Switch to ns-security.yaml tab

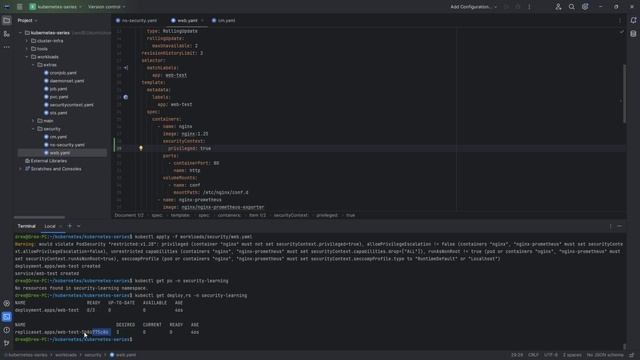pos(136,20)
